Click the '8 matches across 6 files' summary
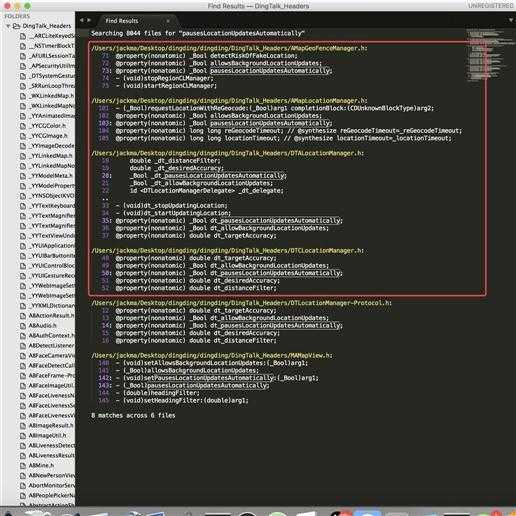This screenshot has height=516, width=516. (133, 416)
